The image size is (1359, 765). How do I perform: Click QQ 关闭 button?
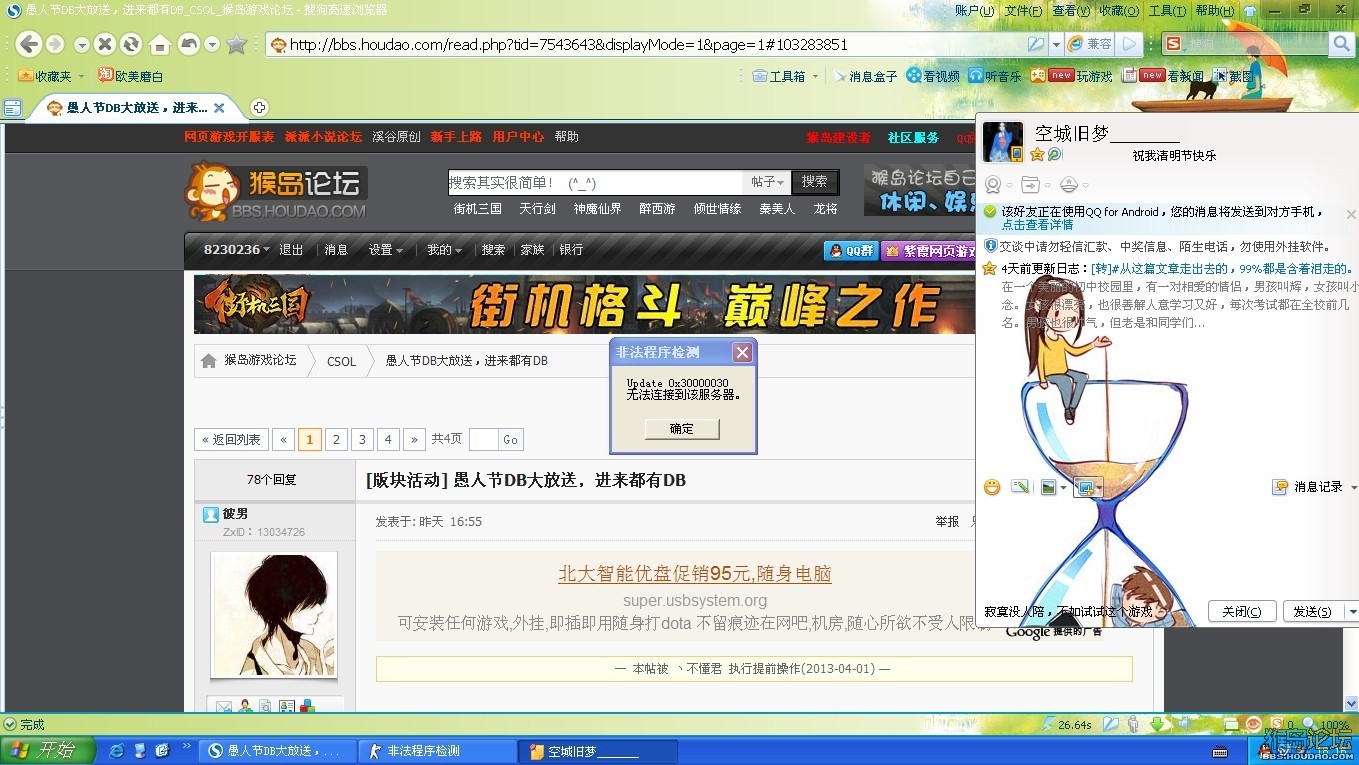(1242, 611)
